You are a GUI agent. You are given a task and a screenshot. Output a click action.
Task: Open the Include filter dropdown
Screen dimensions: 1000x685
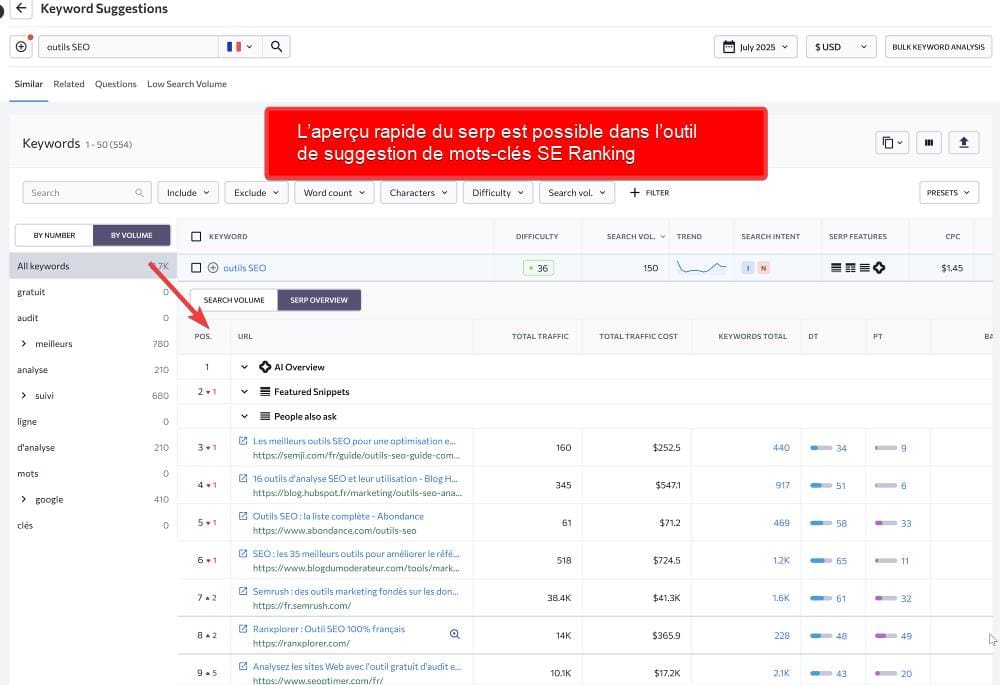[188, 193]
